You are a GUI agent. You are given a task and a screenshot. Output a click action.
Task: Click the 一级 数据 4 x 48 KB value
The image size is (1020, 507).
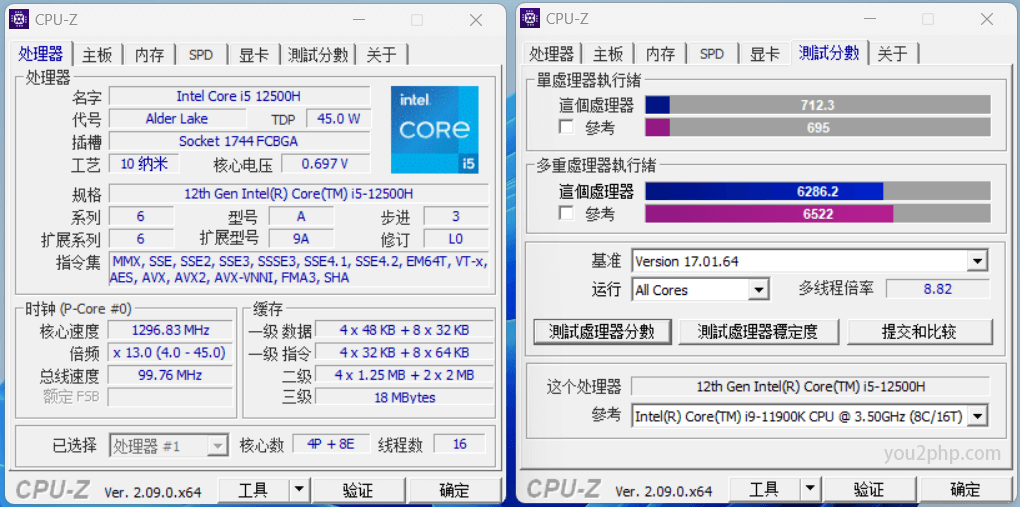[x=404, y=330]
